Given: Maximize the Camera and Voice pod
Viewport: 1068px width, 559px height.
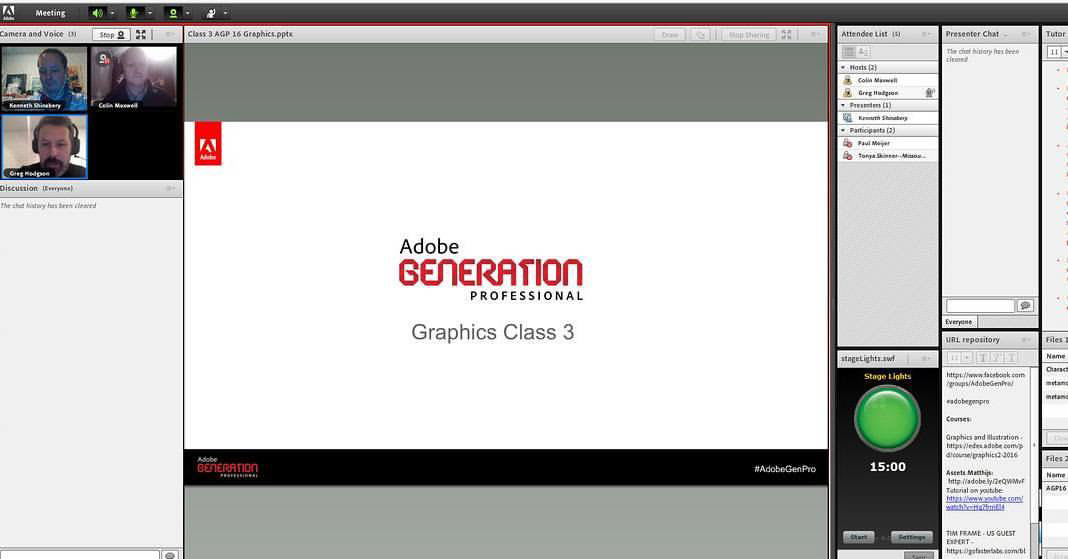Looking at the screenshot, I should coord(141,34).
